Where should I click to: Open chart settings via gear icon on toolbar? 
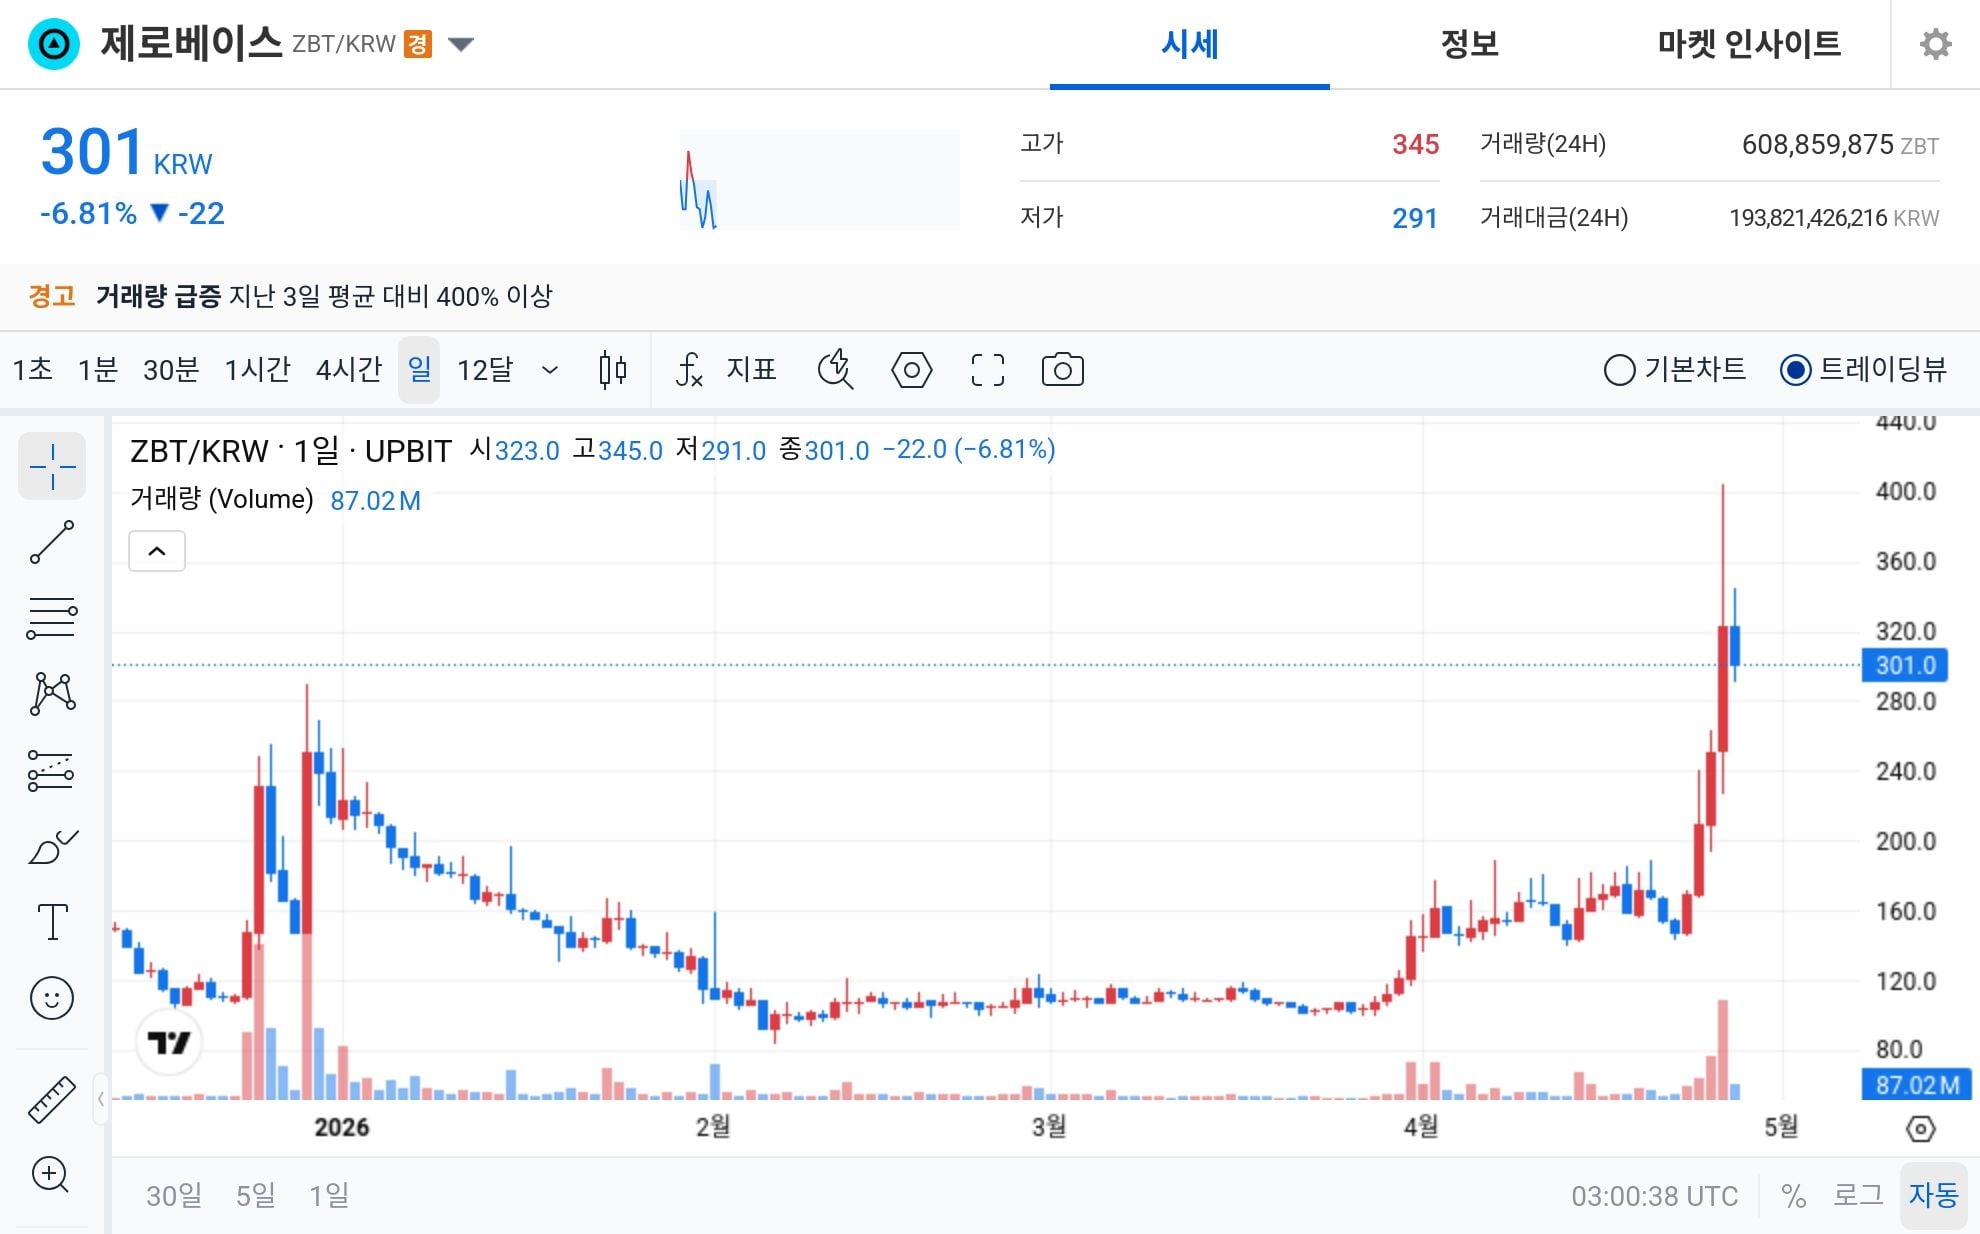pos(911,369)
